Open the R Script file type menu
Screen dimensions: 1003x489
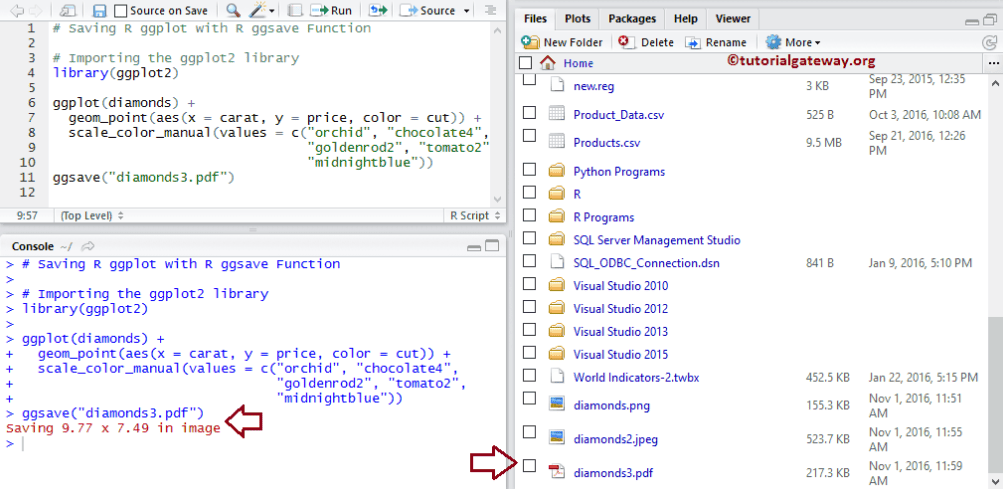474,216
